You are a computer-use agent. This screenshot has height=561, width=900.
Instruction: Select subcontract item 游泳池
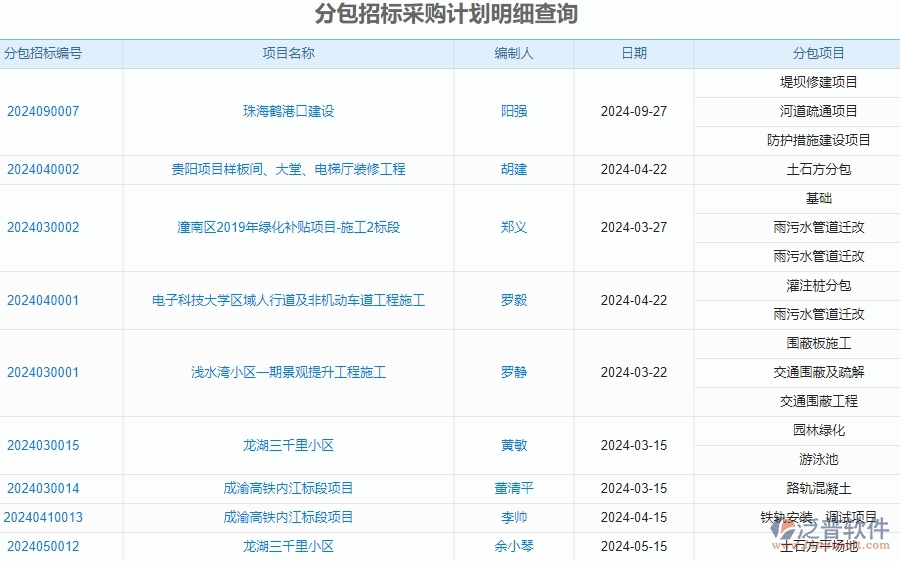(x=818, y=459)
